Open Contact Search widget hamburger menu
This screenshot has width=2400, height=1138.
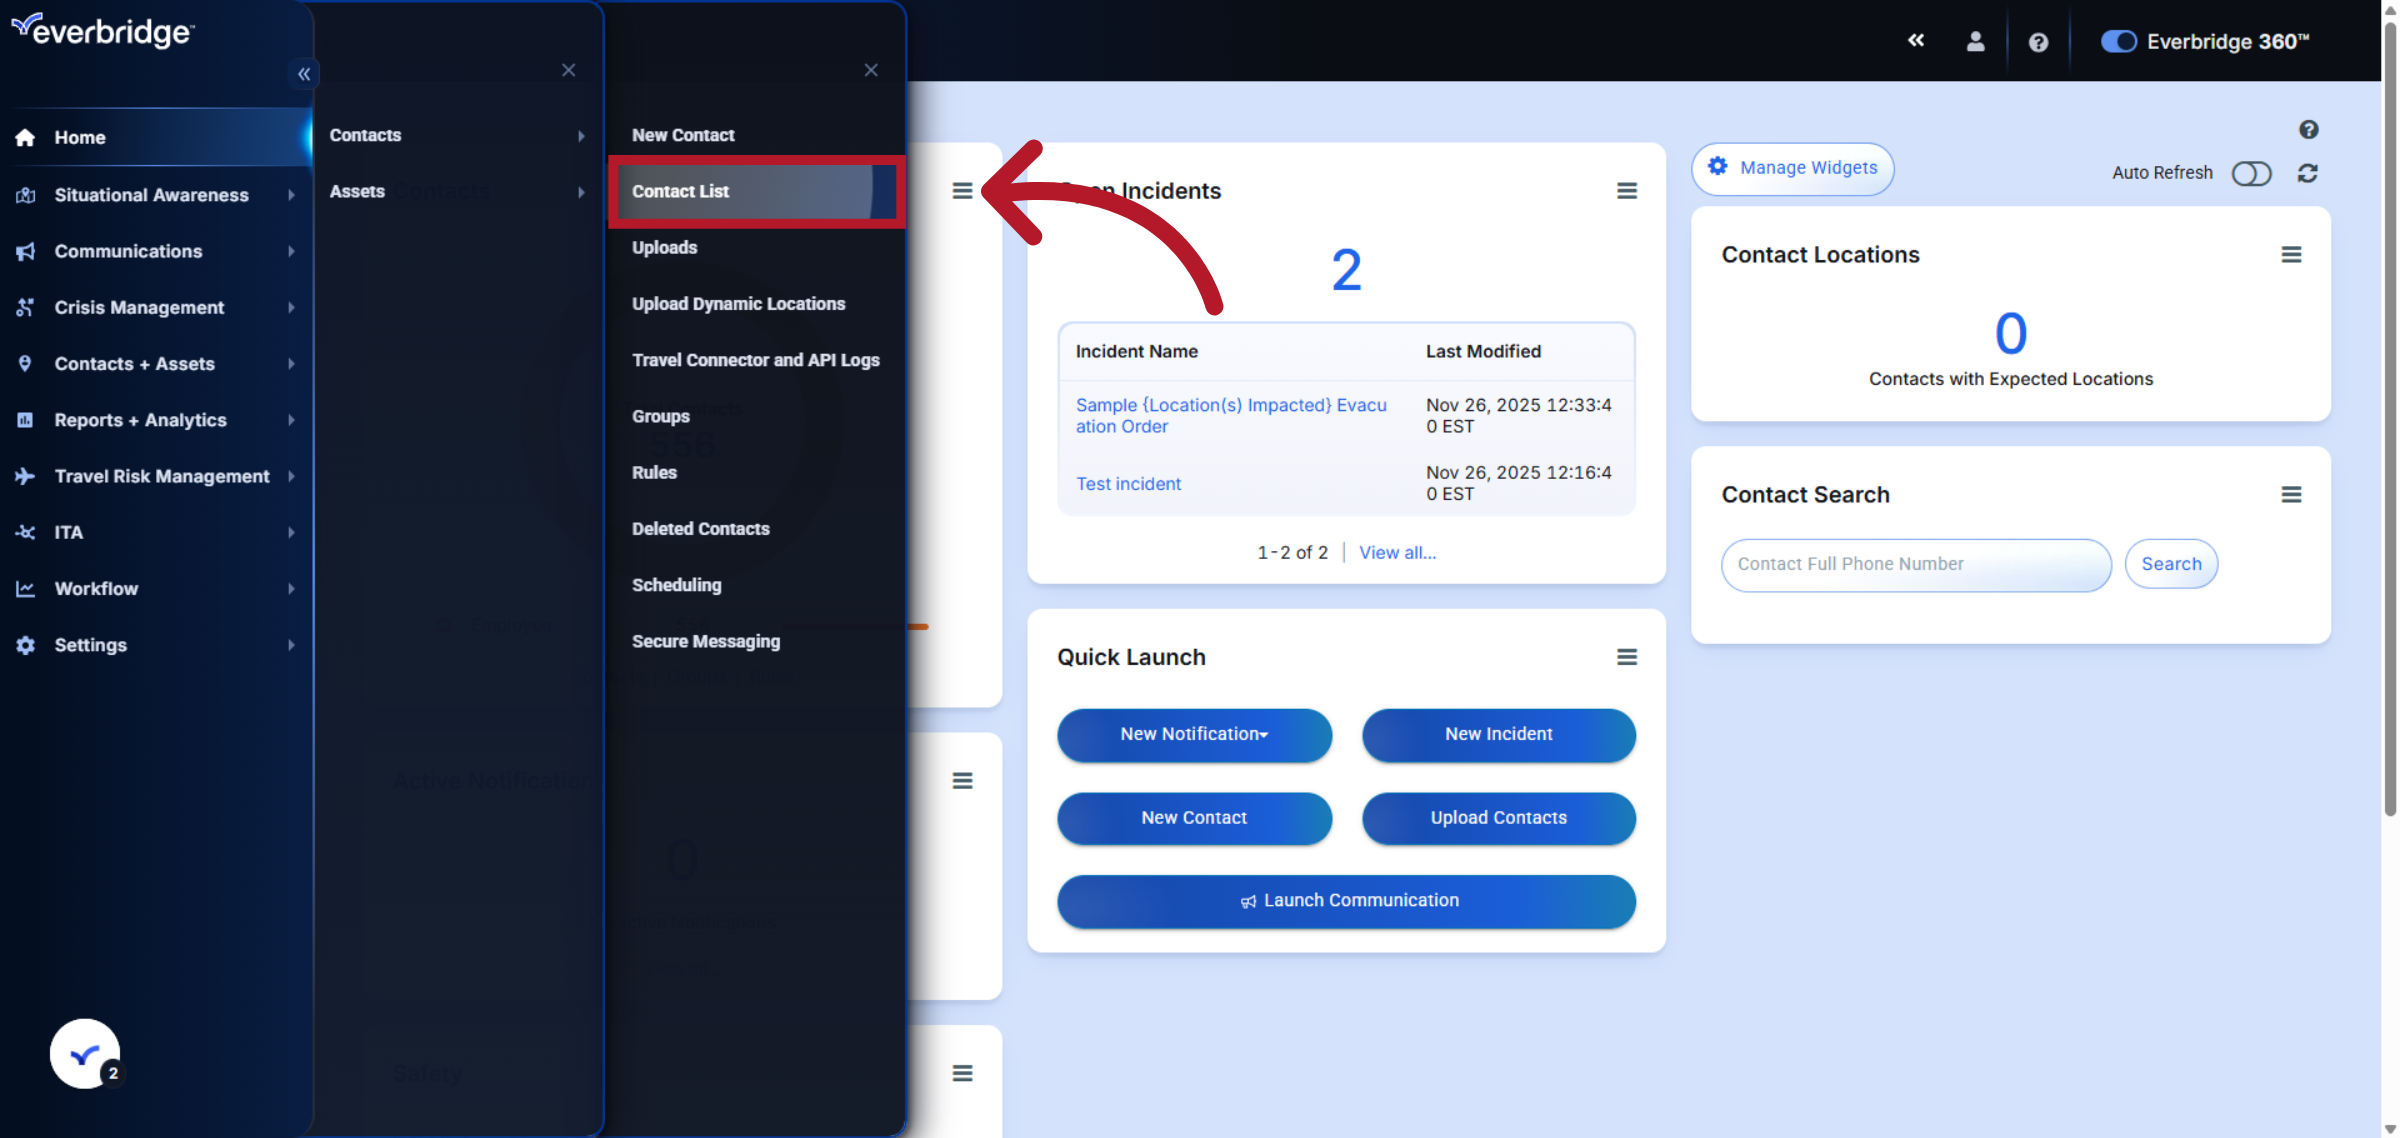(2291, 495)
